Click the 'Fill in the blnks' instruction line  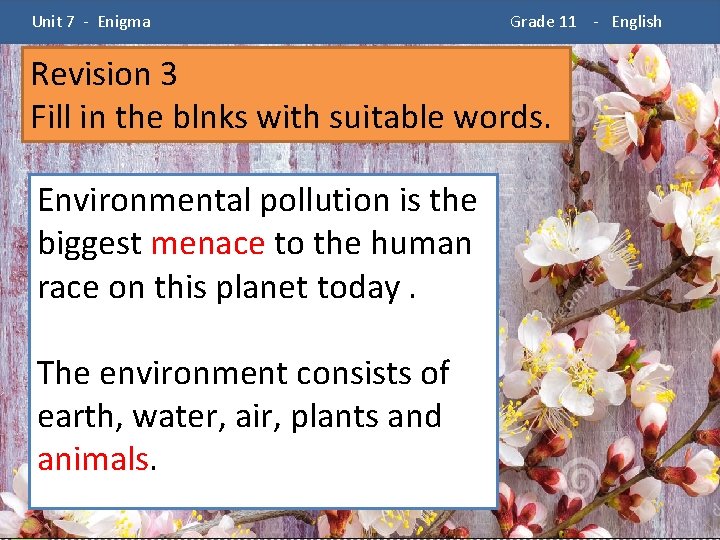[291, 117]
